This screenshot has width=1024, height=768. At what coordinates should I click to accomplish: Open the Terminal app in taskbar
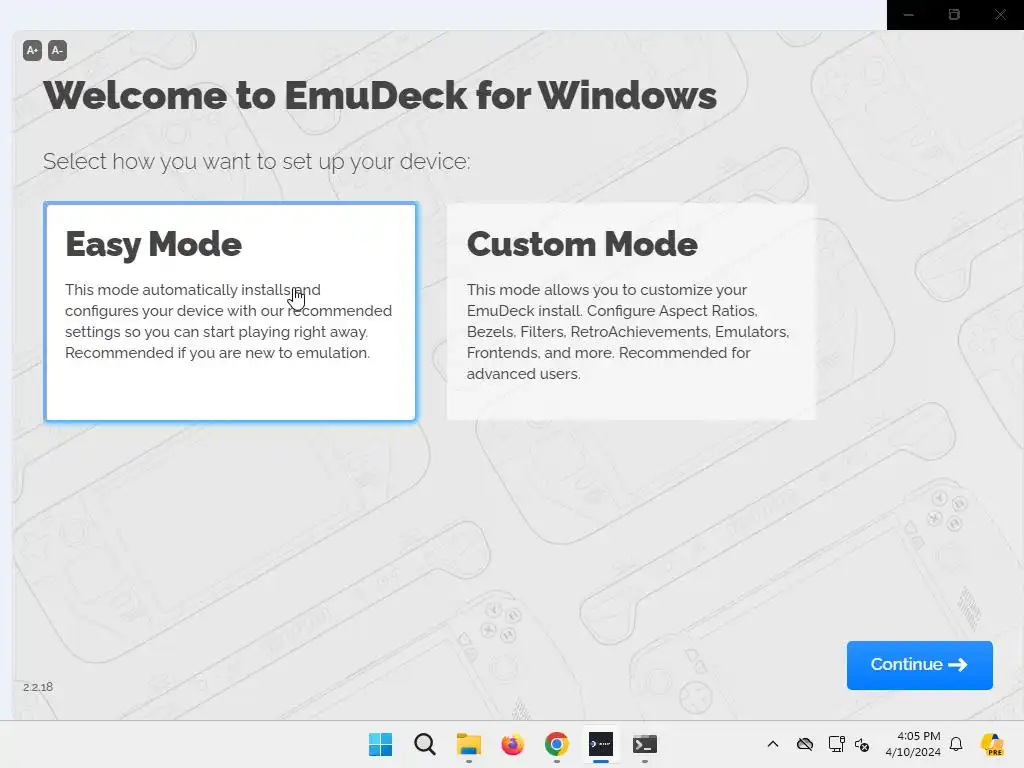click(645, 744)
